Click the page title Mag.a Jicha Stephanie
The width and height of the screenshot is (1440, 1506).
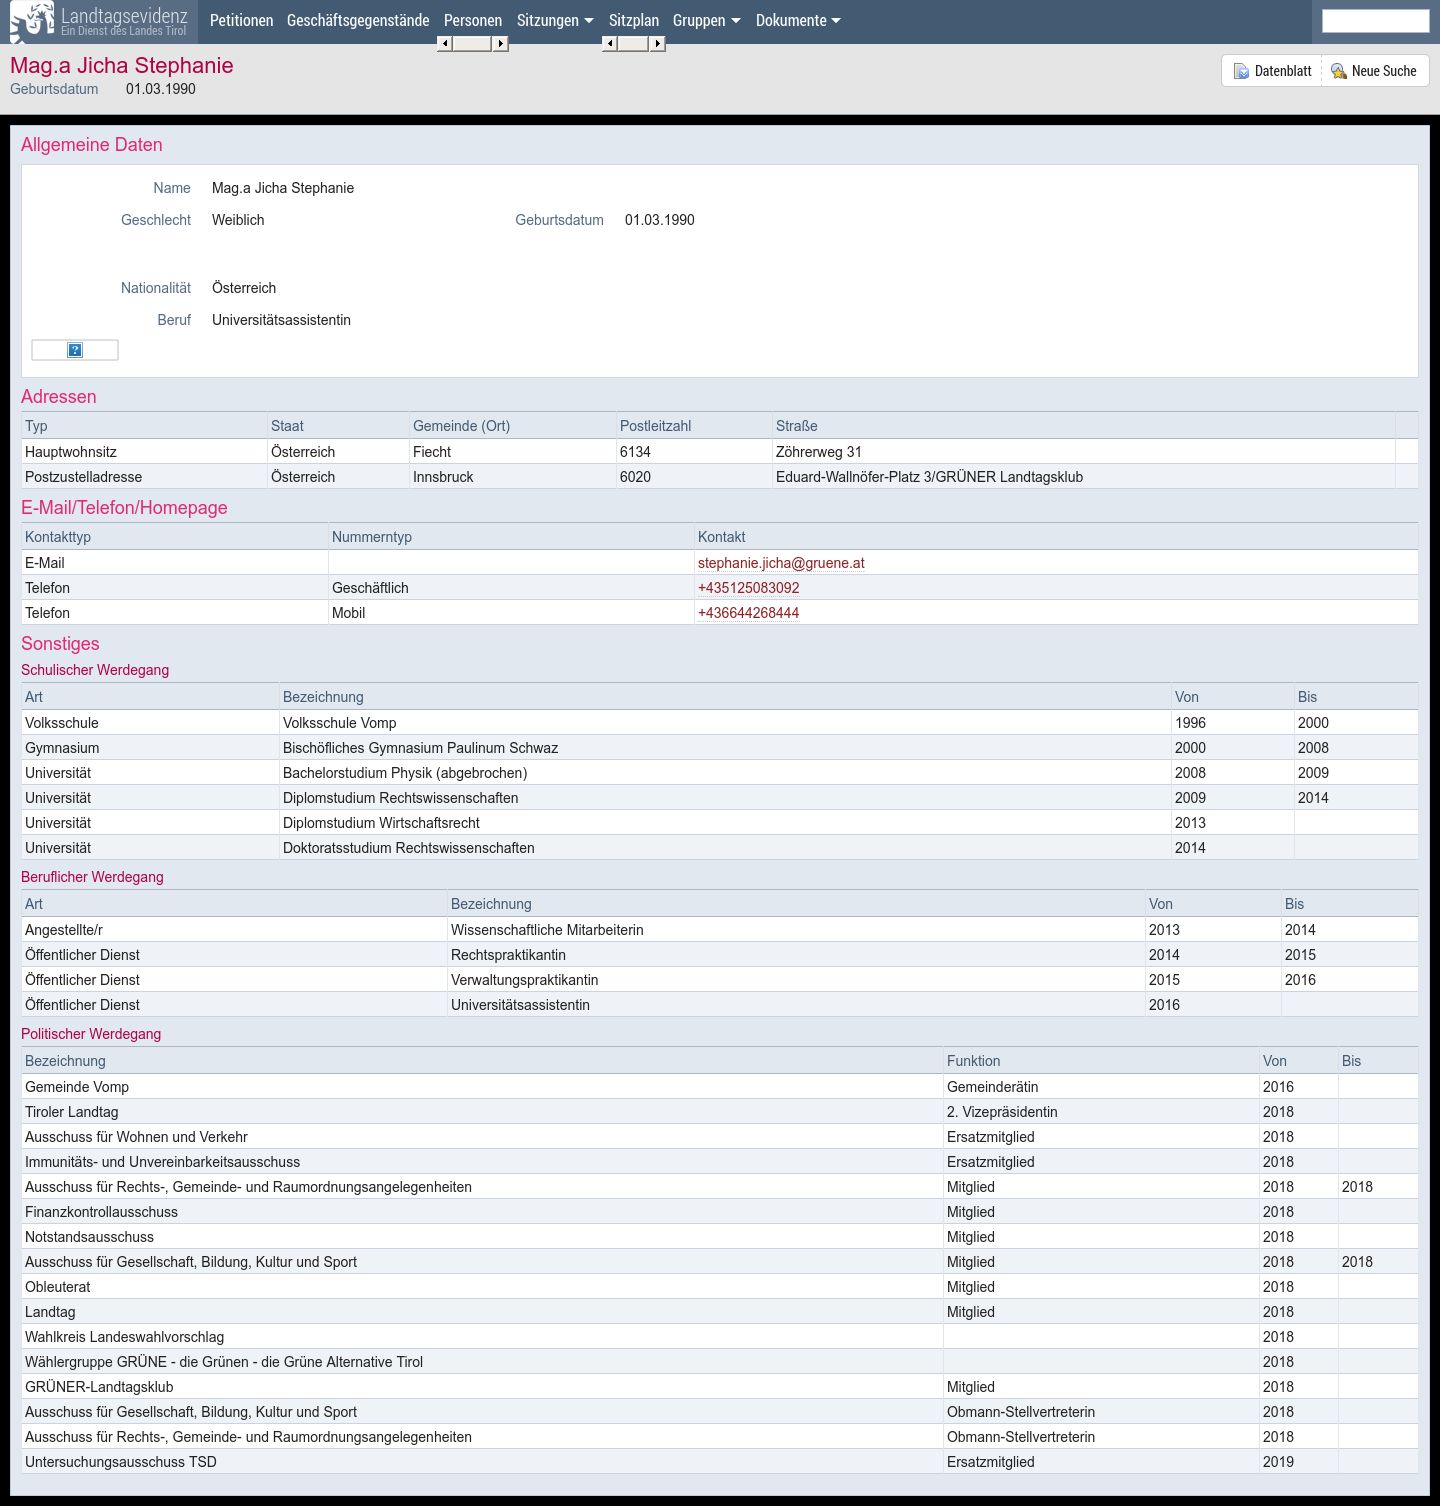122,66
